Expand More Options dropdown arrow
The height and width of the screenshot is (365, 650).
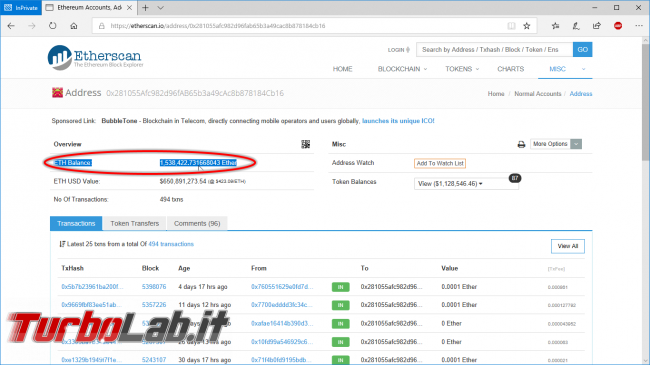pos(576,144)
